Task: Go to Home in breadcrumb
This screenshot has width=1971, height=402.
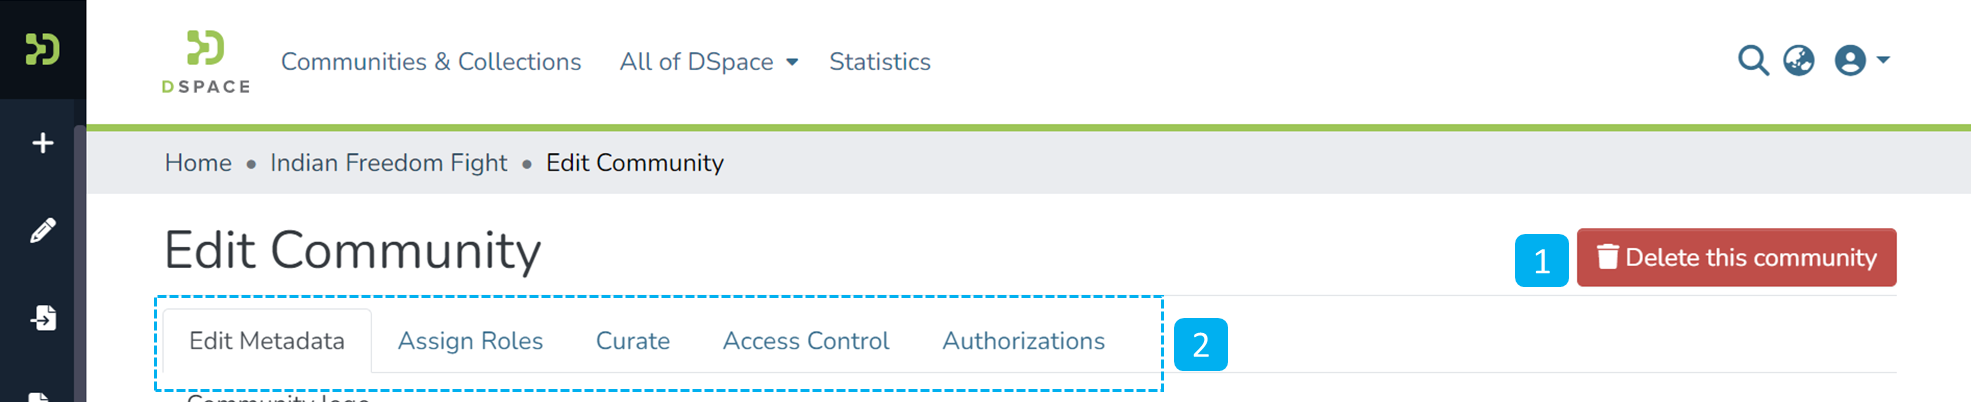Action: click(198, 163)
